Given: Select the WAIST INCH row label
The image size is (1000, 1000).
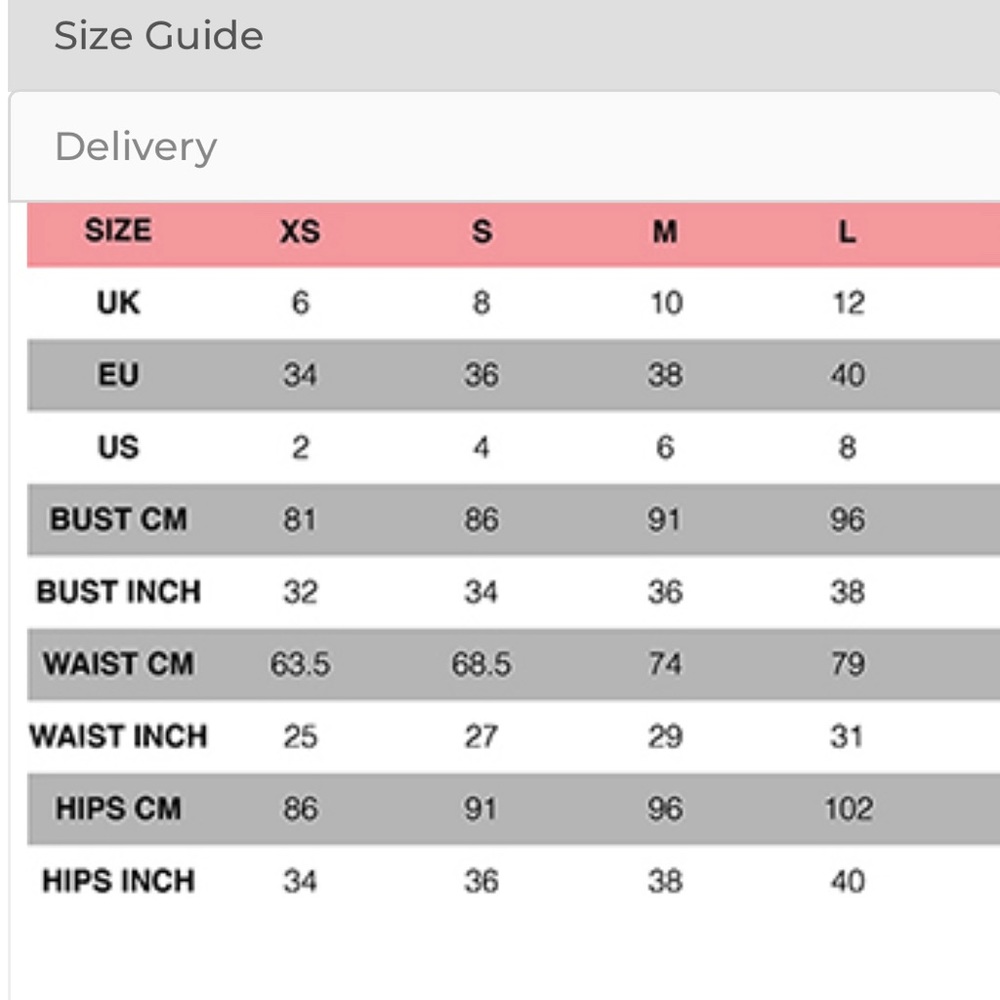Looking at the screenshot, I should point(118,737).
